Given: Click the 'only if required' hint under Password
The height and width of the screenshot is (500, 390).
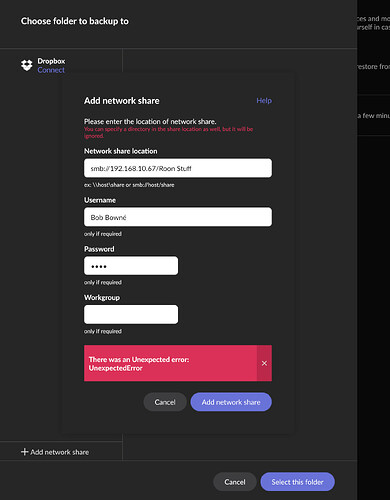Looking at the screenshot, I should coord(103,282).
